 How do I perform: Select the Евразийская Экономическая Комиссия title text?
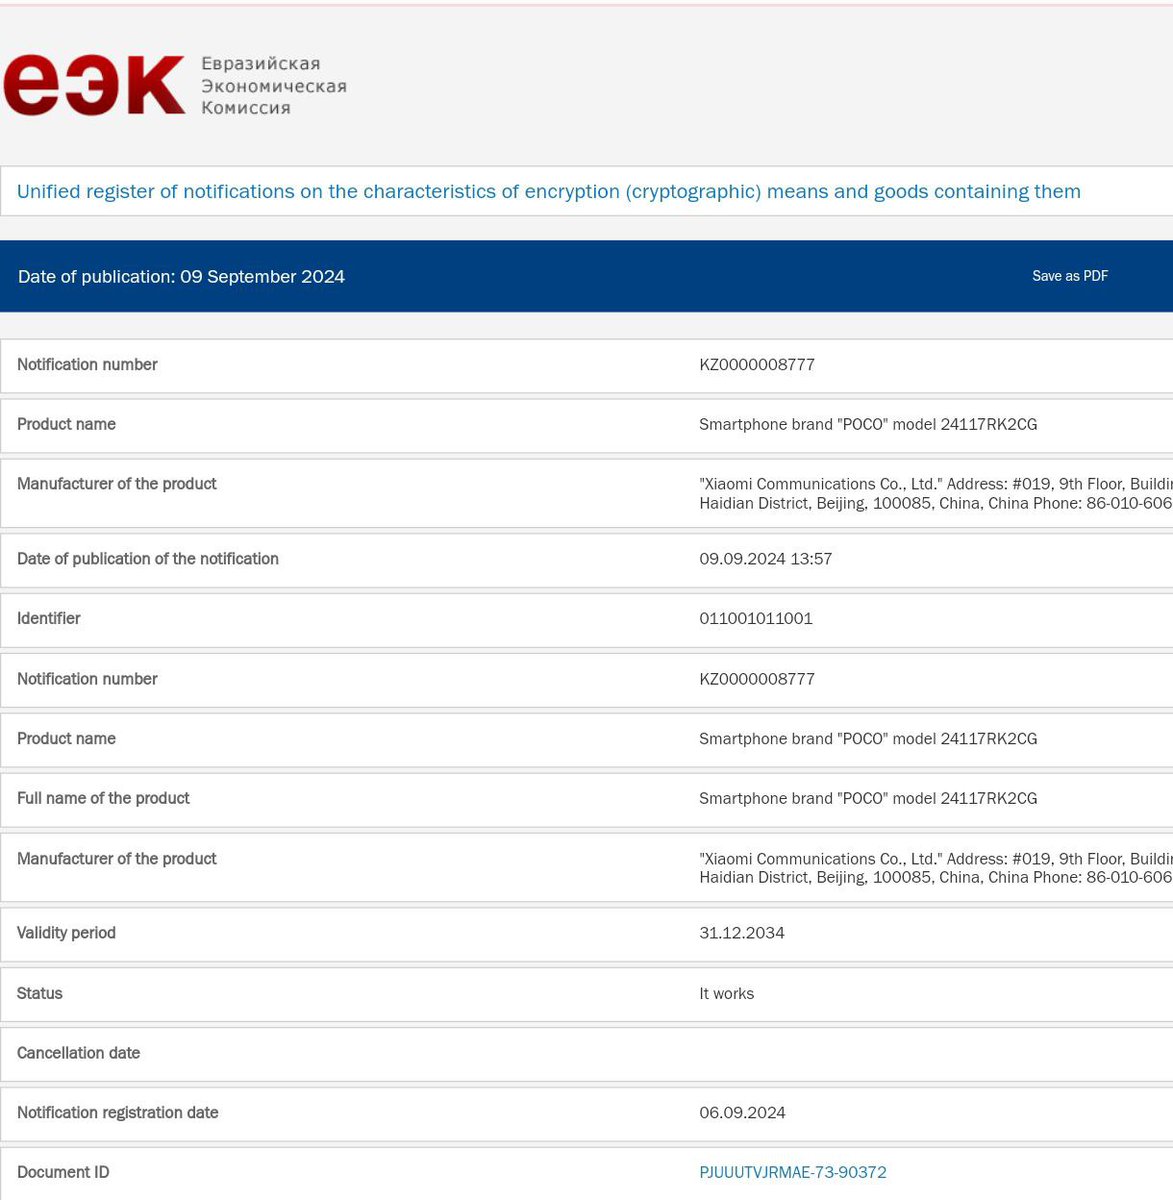[x=274, y=86]
